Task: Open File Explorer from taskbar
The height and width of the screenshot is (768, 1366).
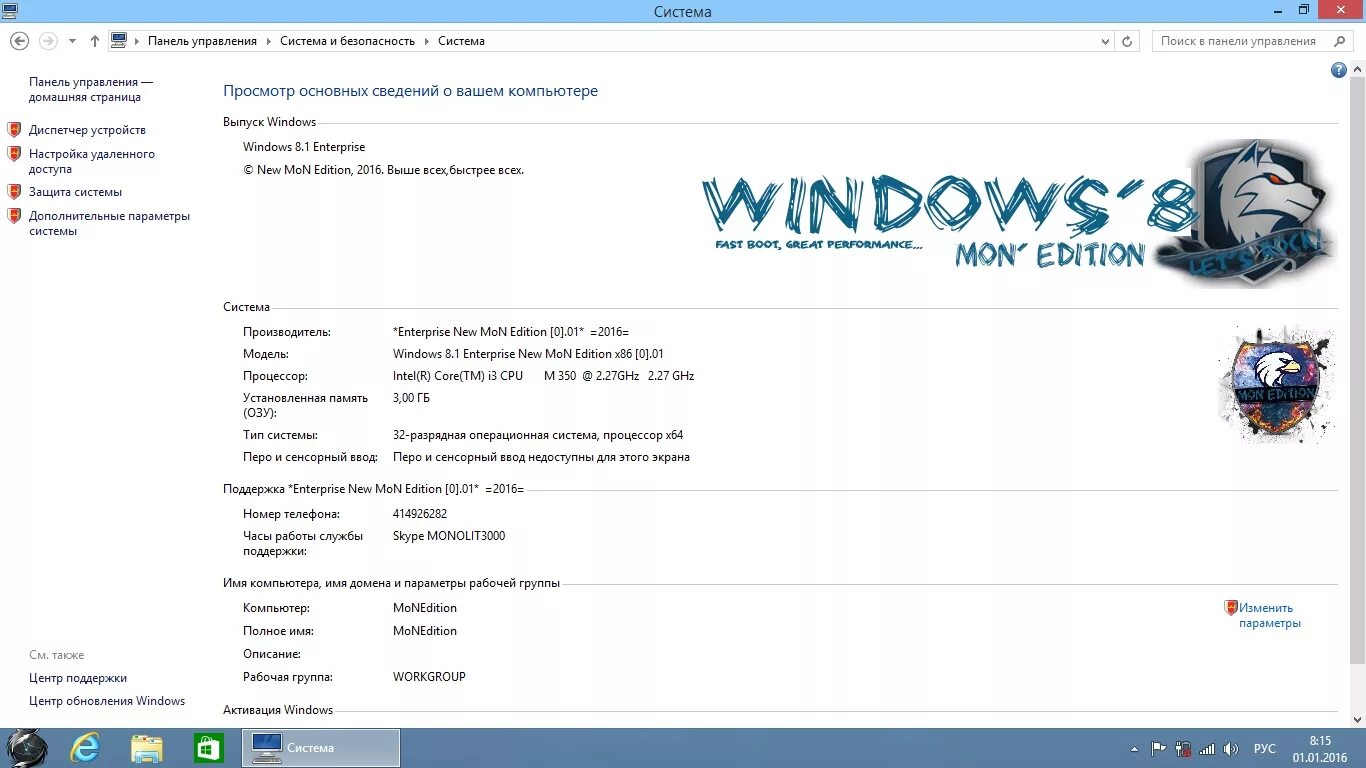Action: (147, 748)
